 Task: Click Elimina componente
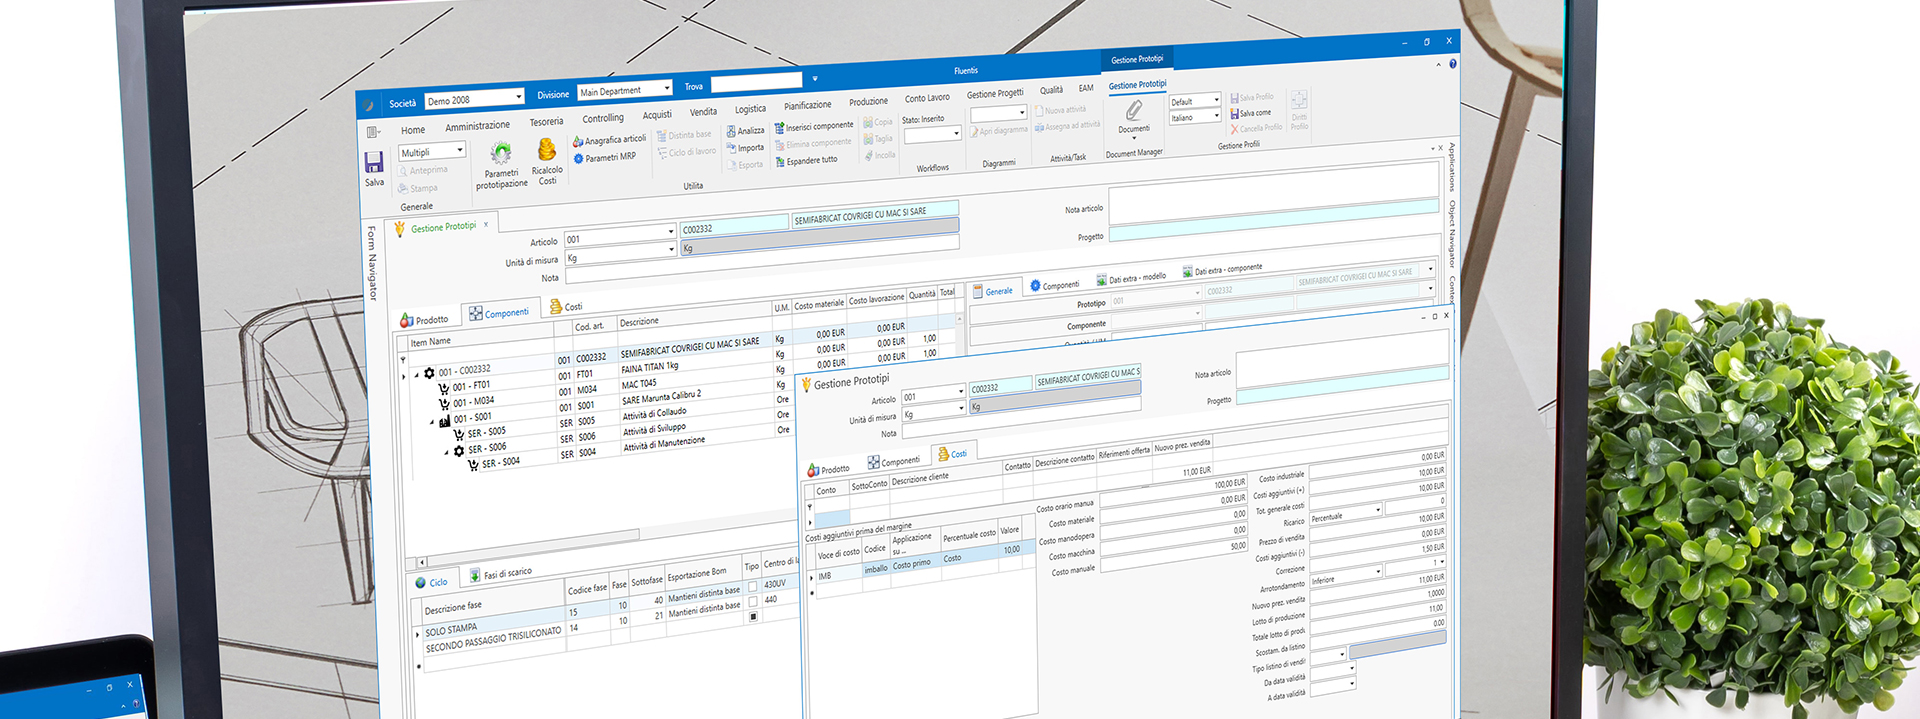pyautogui.click(x=813, y=144)
